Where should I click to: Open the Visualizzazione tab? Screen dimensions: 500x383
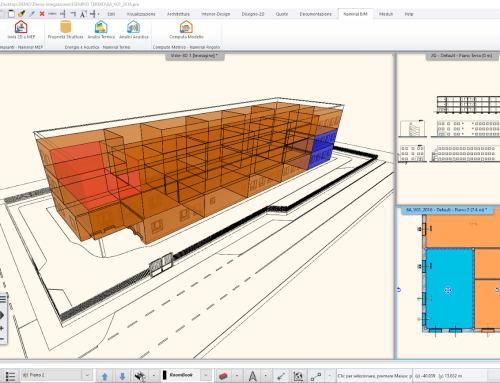[x=141, y=14]
